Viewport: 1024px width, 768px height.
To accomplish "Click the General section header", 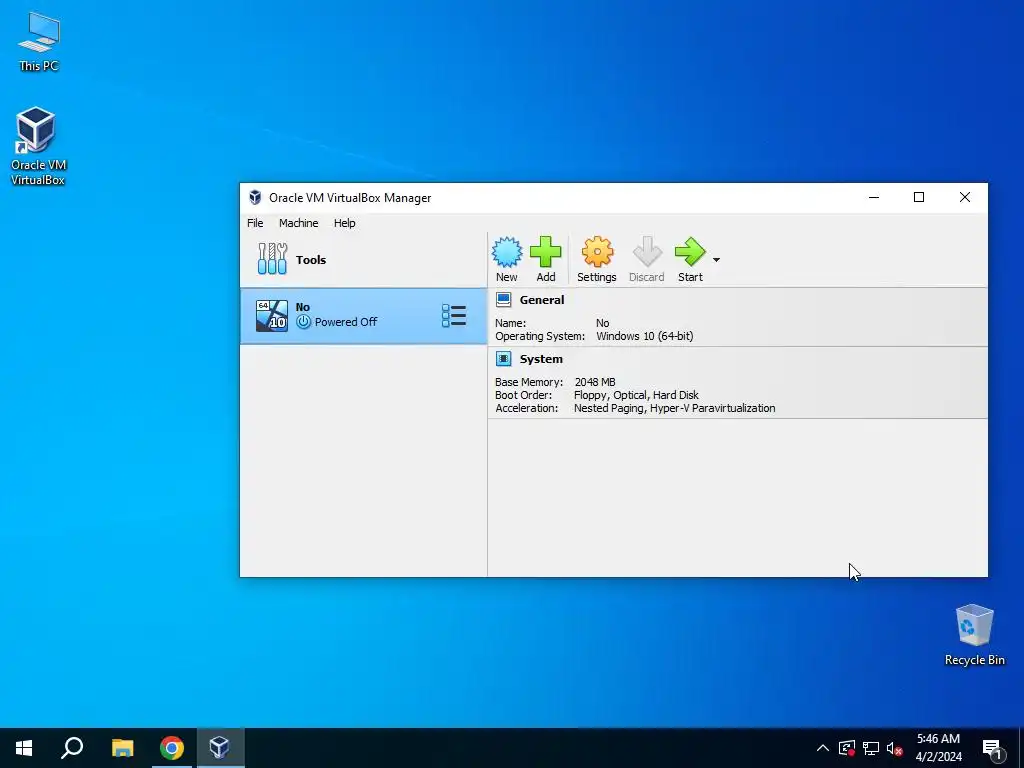I will tap(542, 300).
